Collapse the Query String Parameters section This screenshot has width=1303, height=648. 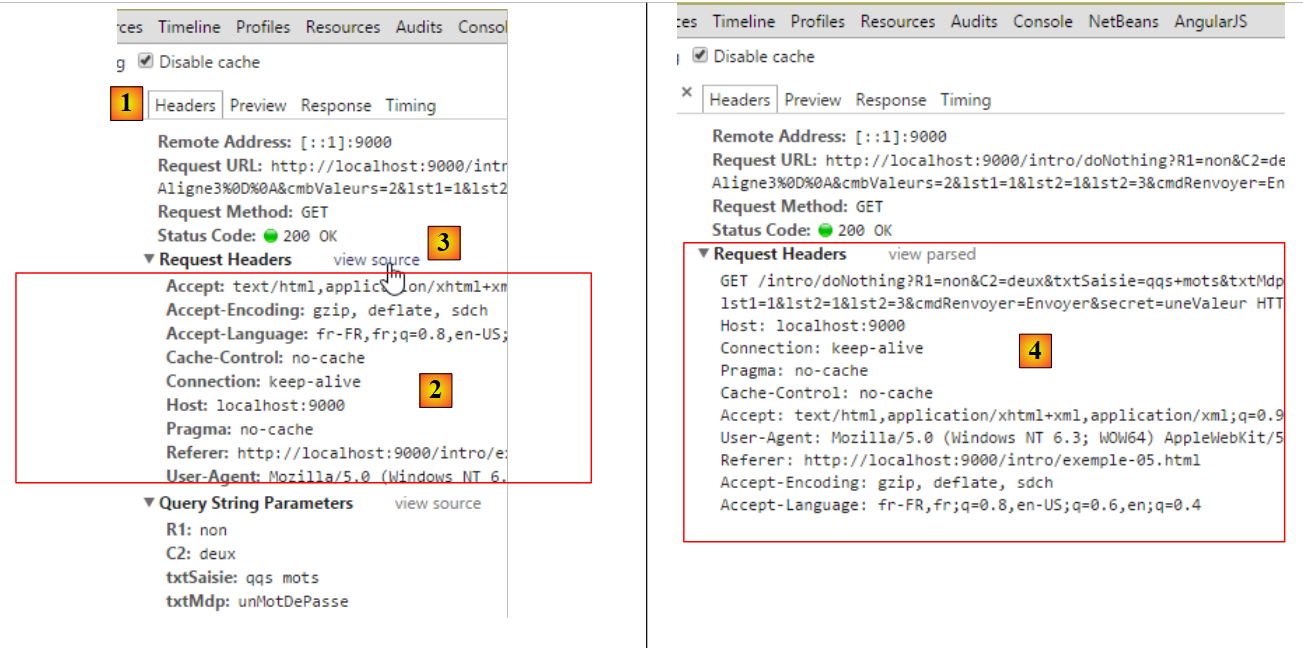click(149, 503)
